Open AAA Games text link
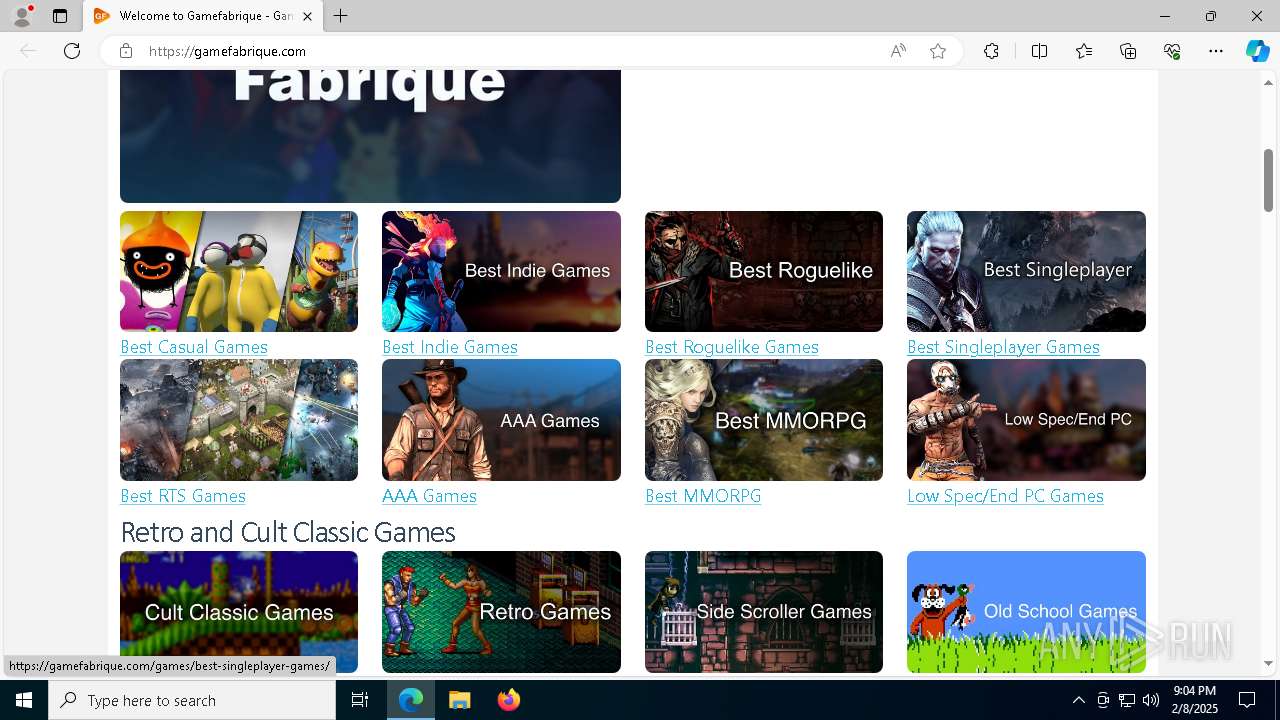The height and width of the screenshot is (720, 1280). [429, 496]
